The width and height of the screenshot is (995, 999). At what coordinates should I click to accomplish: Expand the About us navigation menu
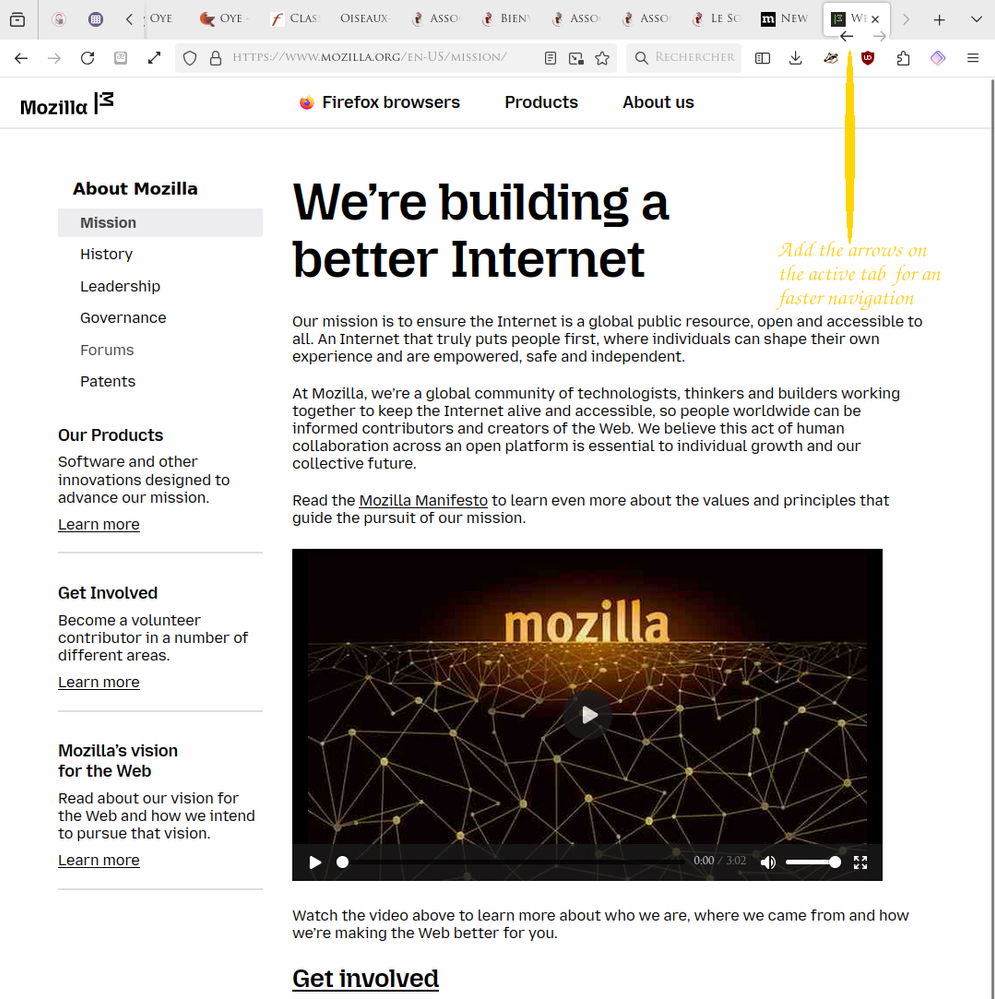coord(658,102)
